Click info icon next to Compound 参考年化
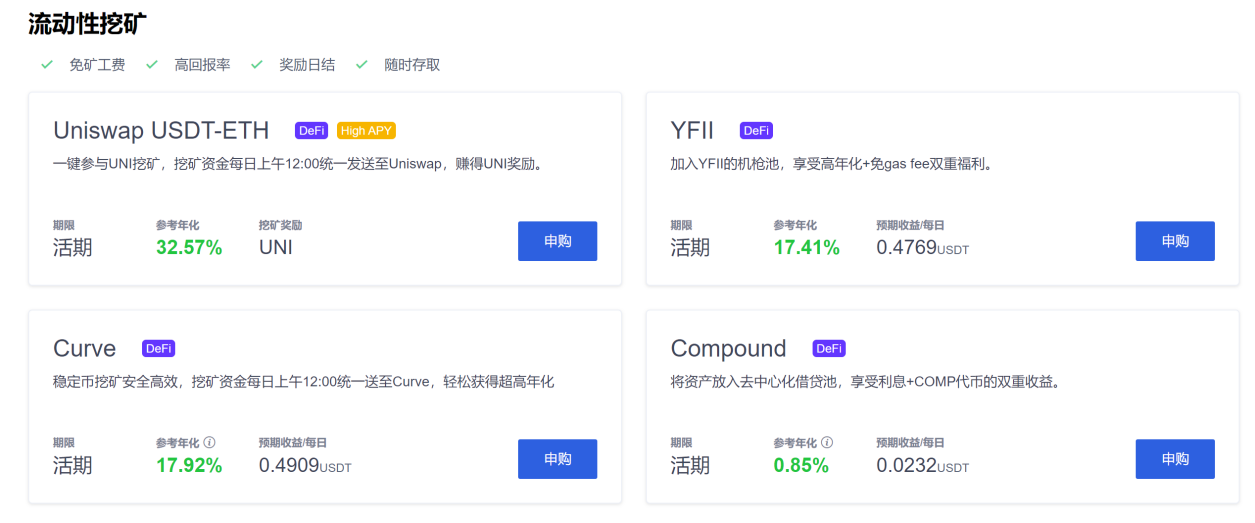 pos(827,442)
